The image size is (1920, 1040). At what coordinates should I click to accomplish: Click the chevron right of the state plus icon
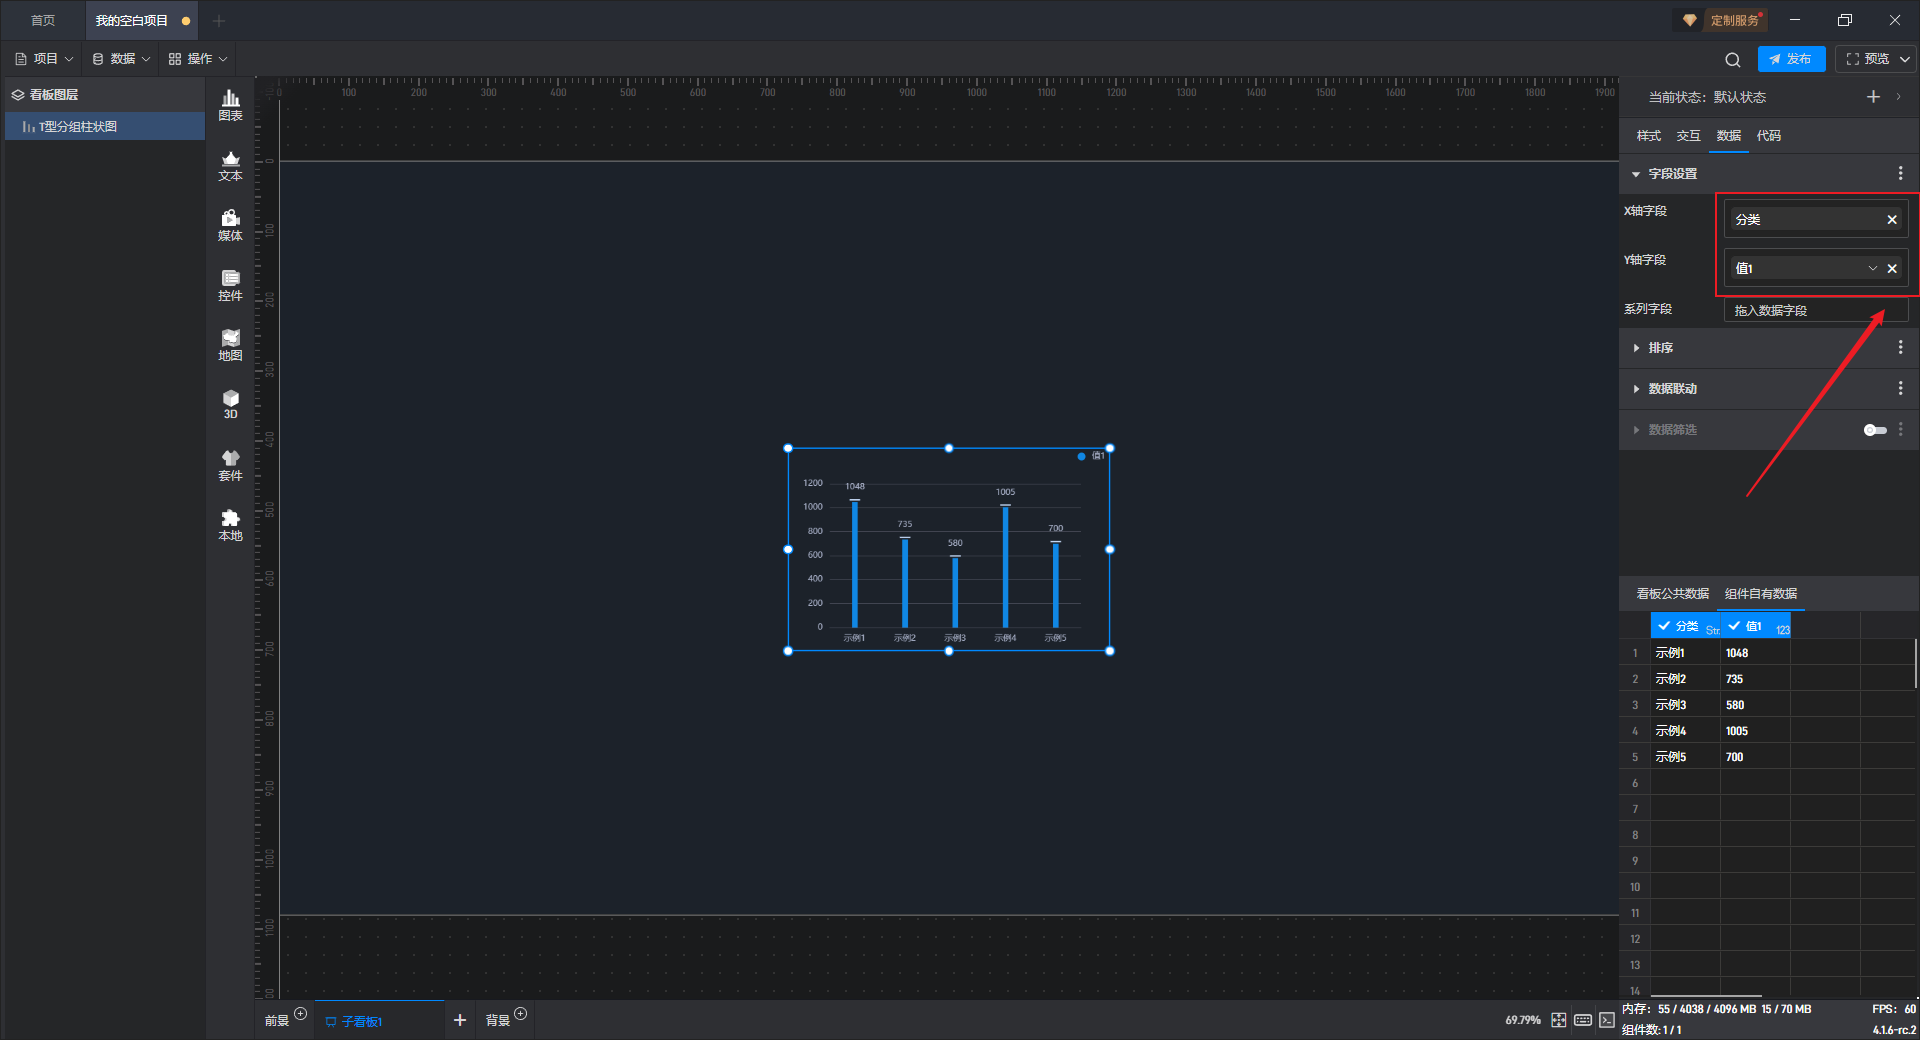[x=1898, y=97]
